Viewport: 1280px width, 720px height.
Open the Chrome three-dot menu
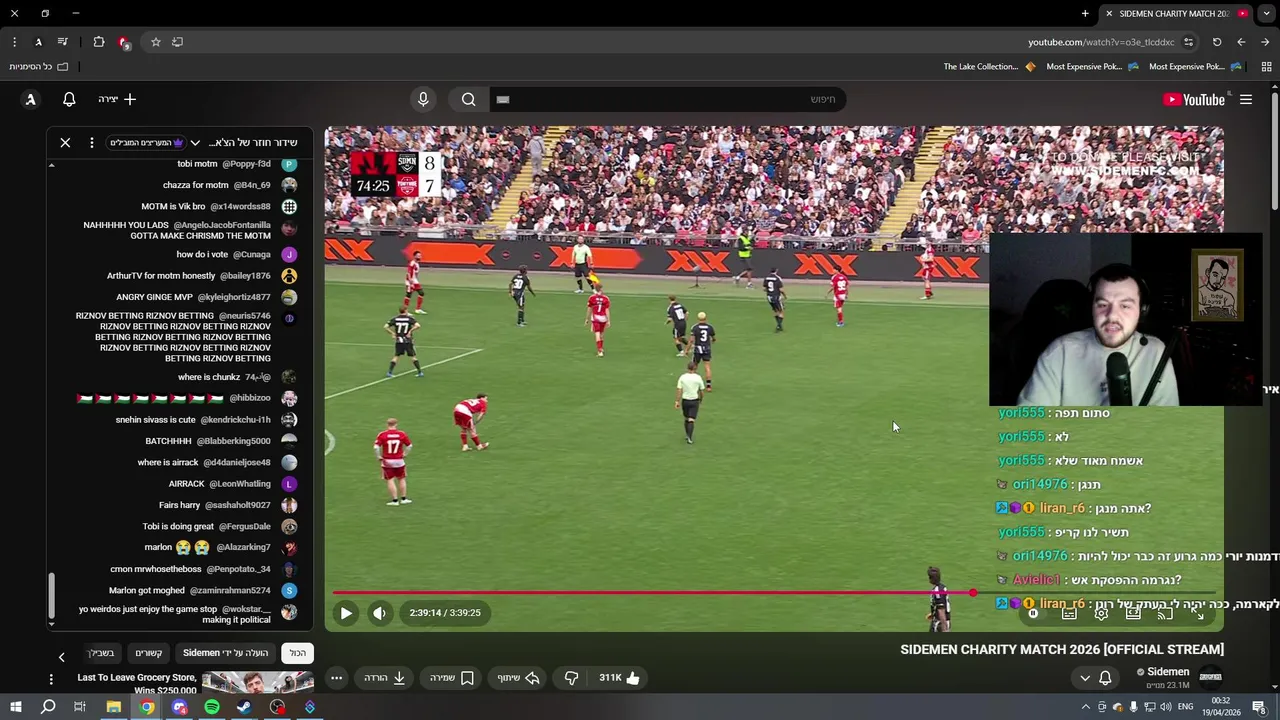(x=14, y=42)
